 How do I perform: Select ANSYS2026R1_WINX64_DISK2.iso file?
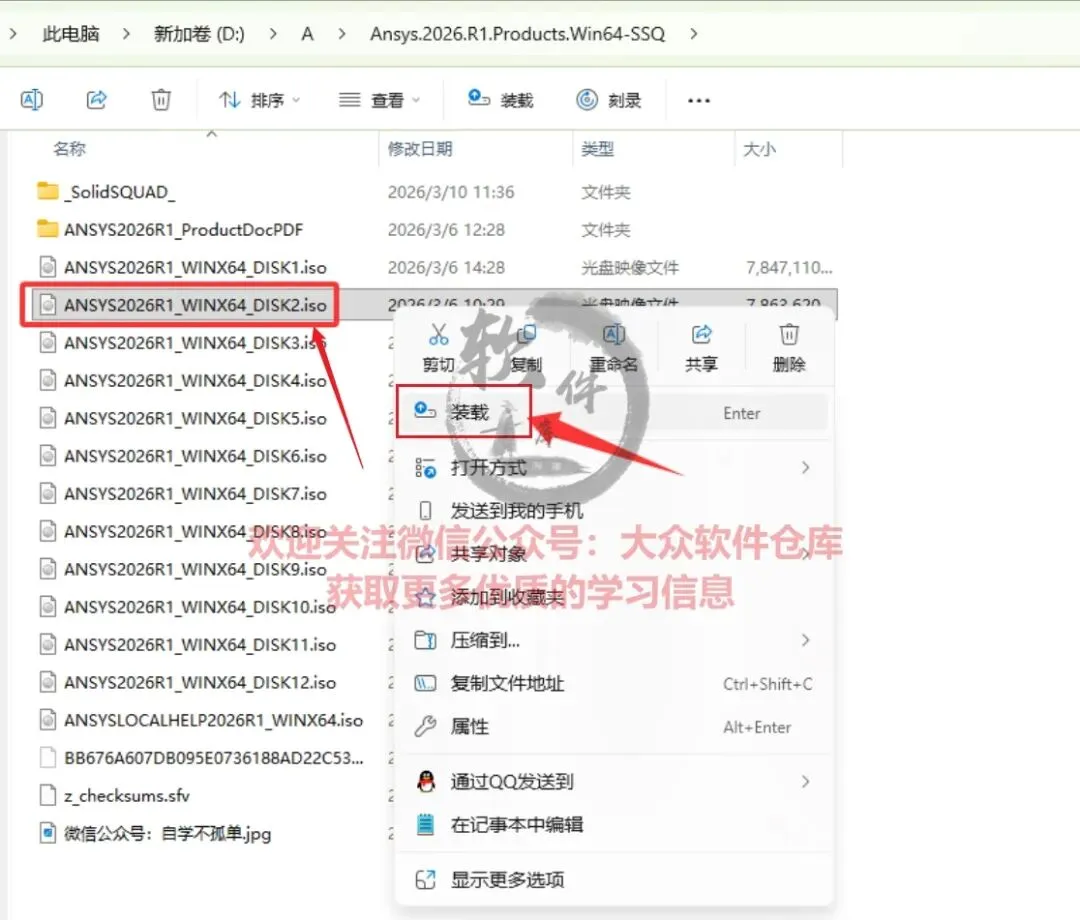[x=195, y=305]
